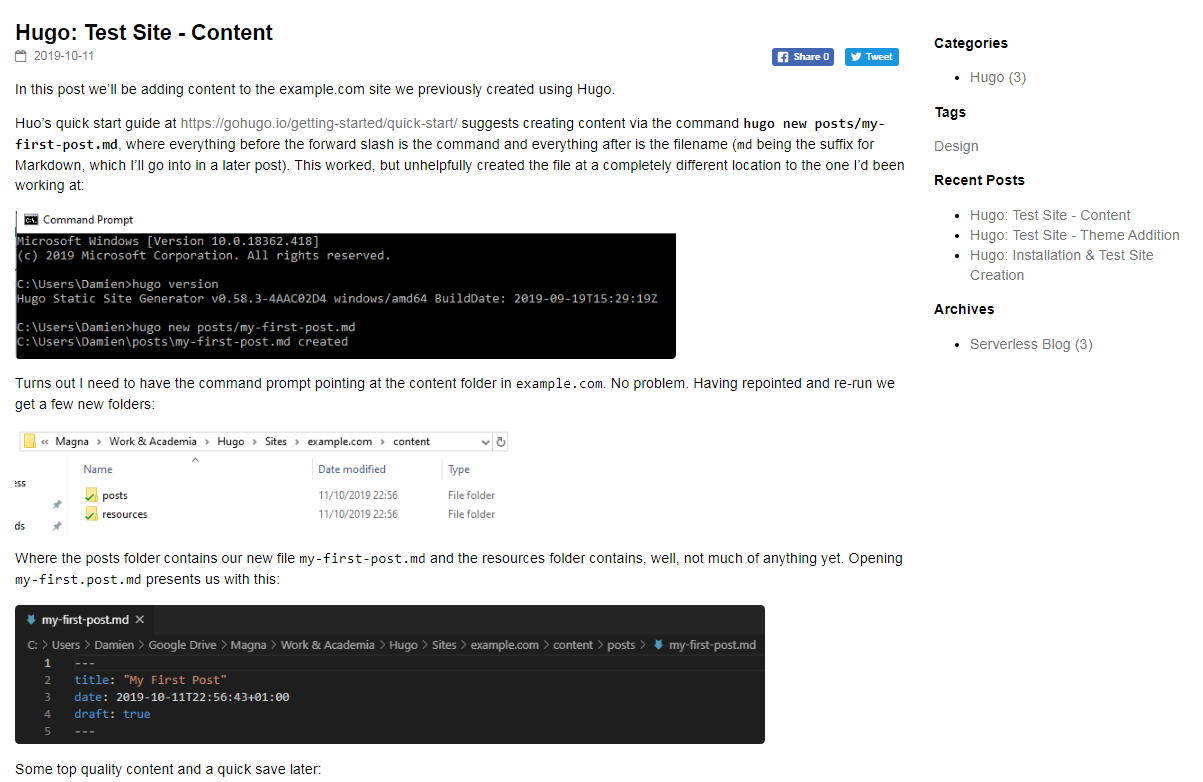Click the post date 2019-10-11
The width and height of the screenshot is (1203, 782).
(x=64, y=57)
